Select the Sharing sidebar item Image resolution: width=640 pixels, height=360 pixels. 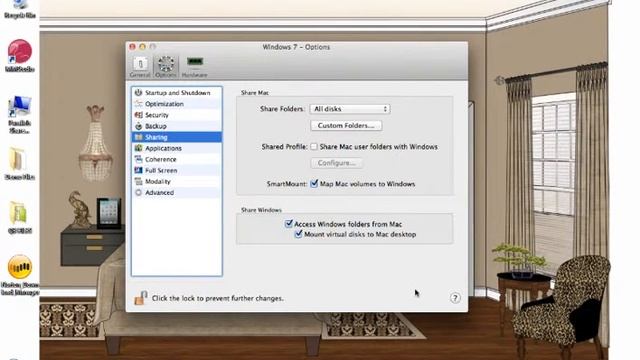point(177,137)
